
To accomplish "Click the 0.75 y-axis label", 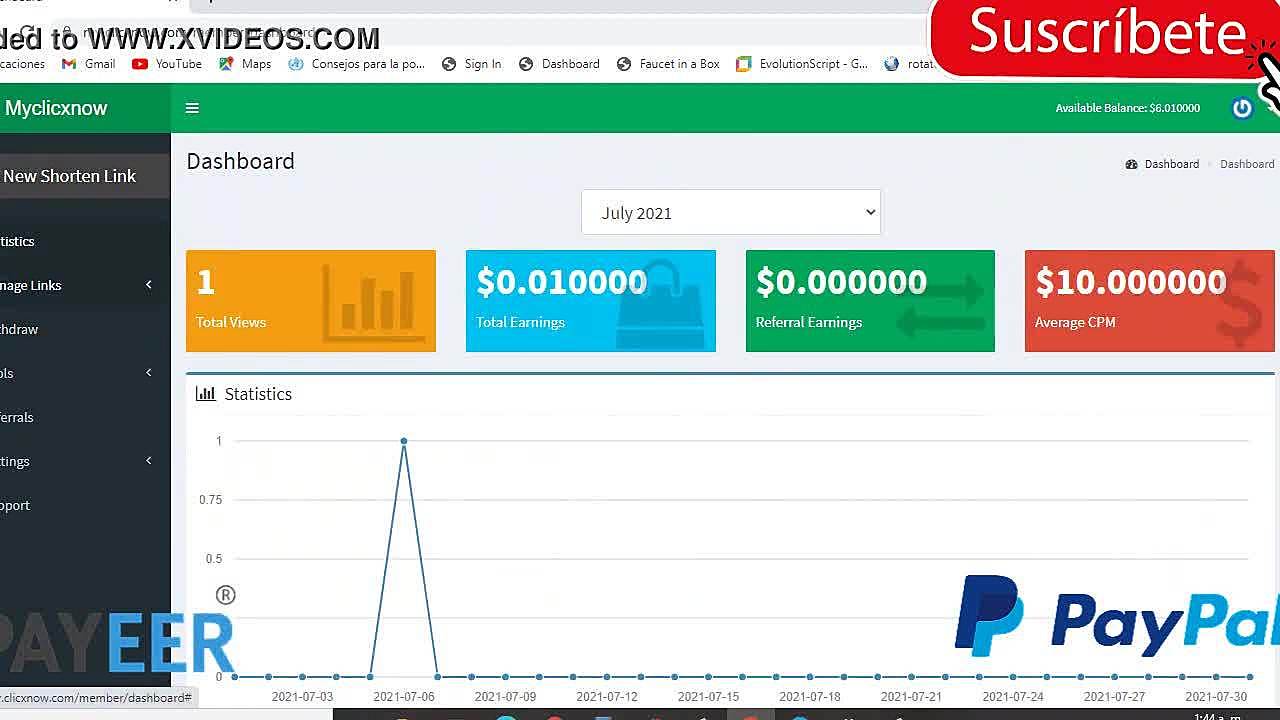I will (210, 500).
